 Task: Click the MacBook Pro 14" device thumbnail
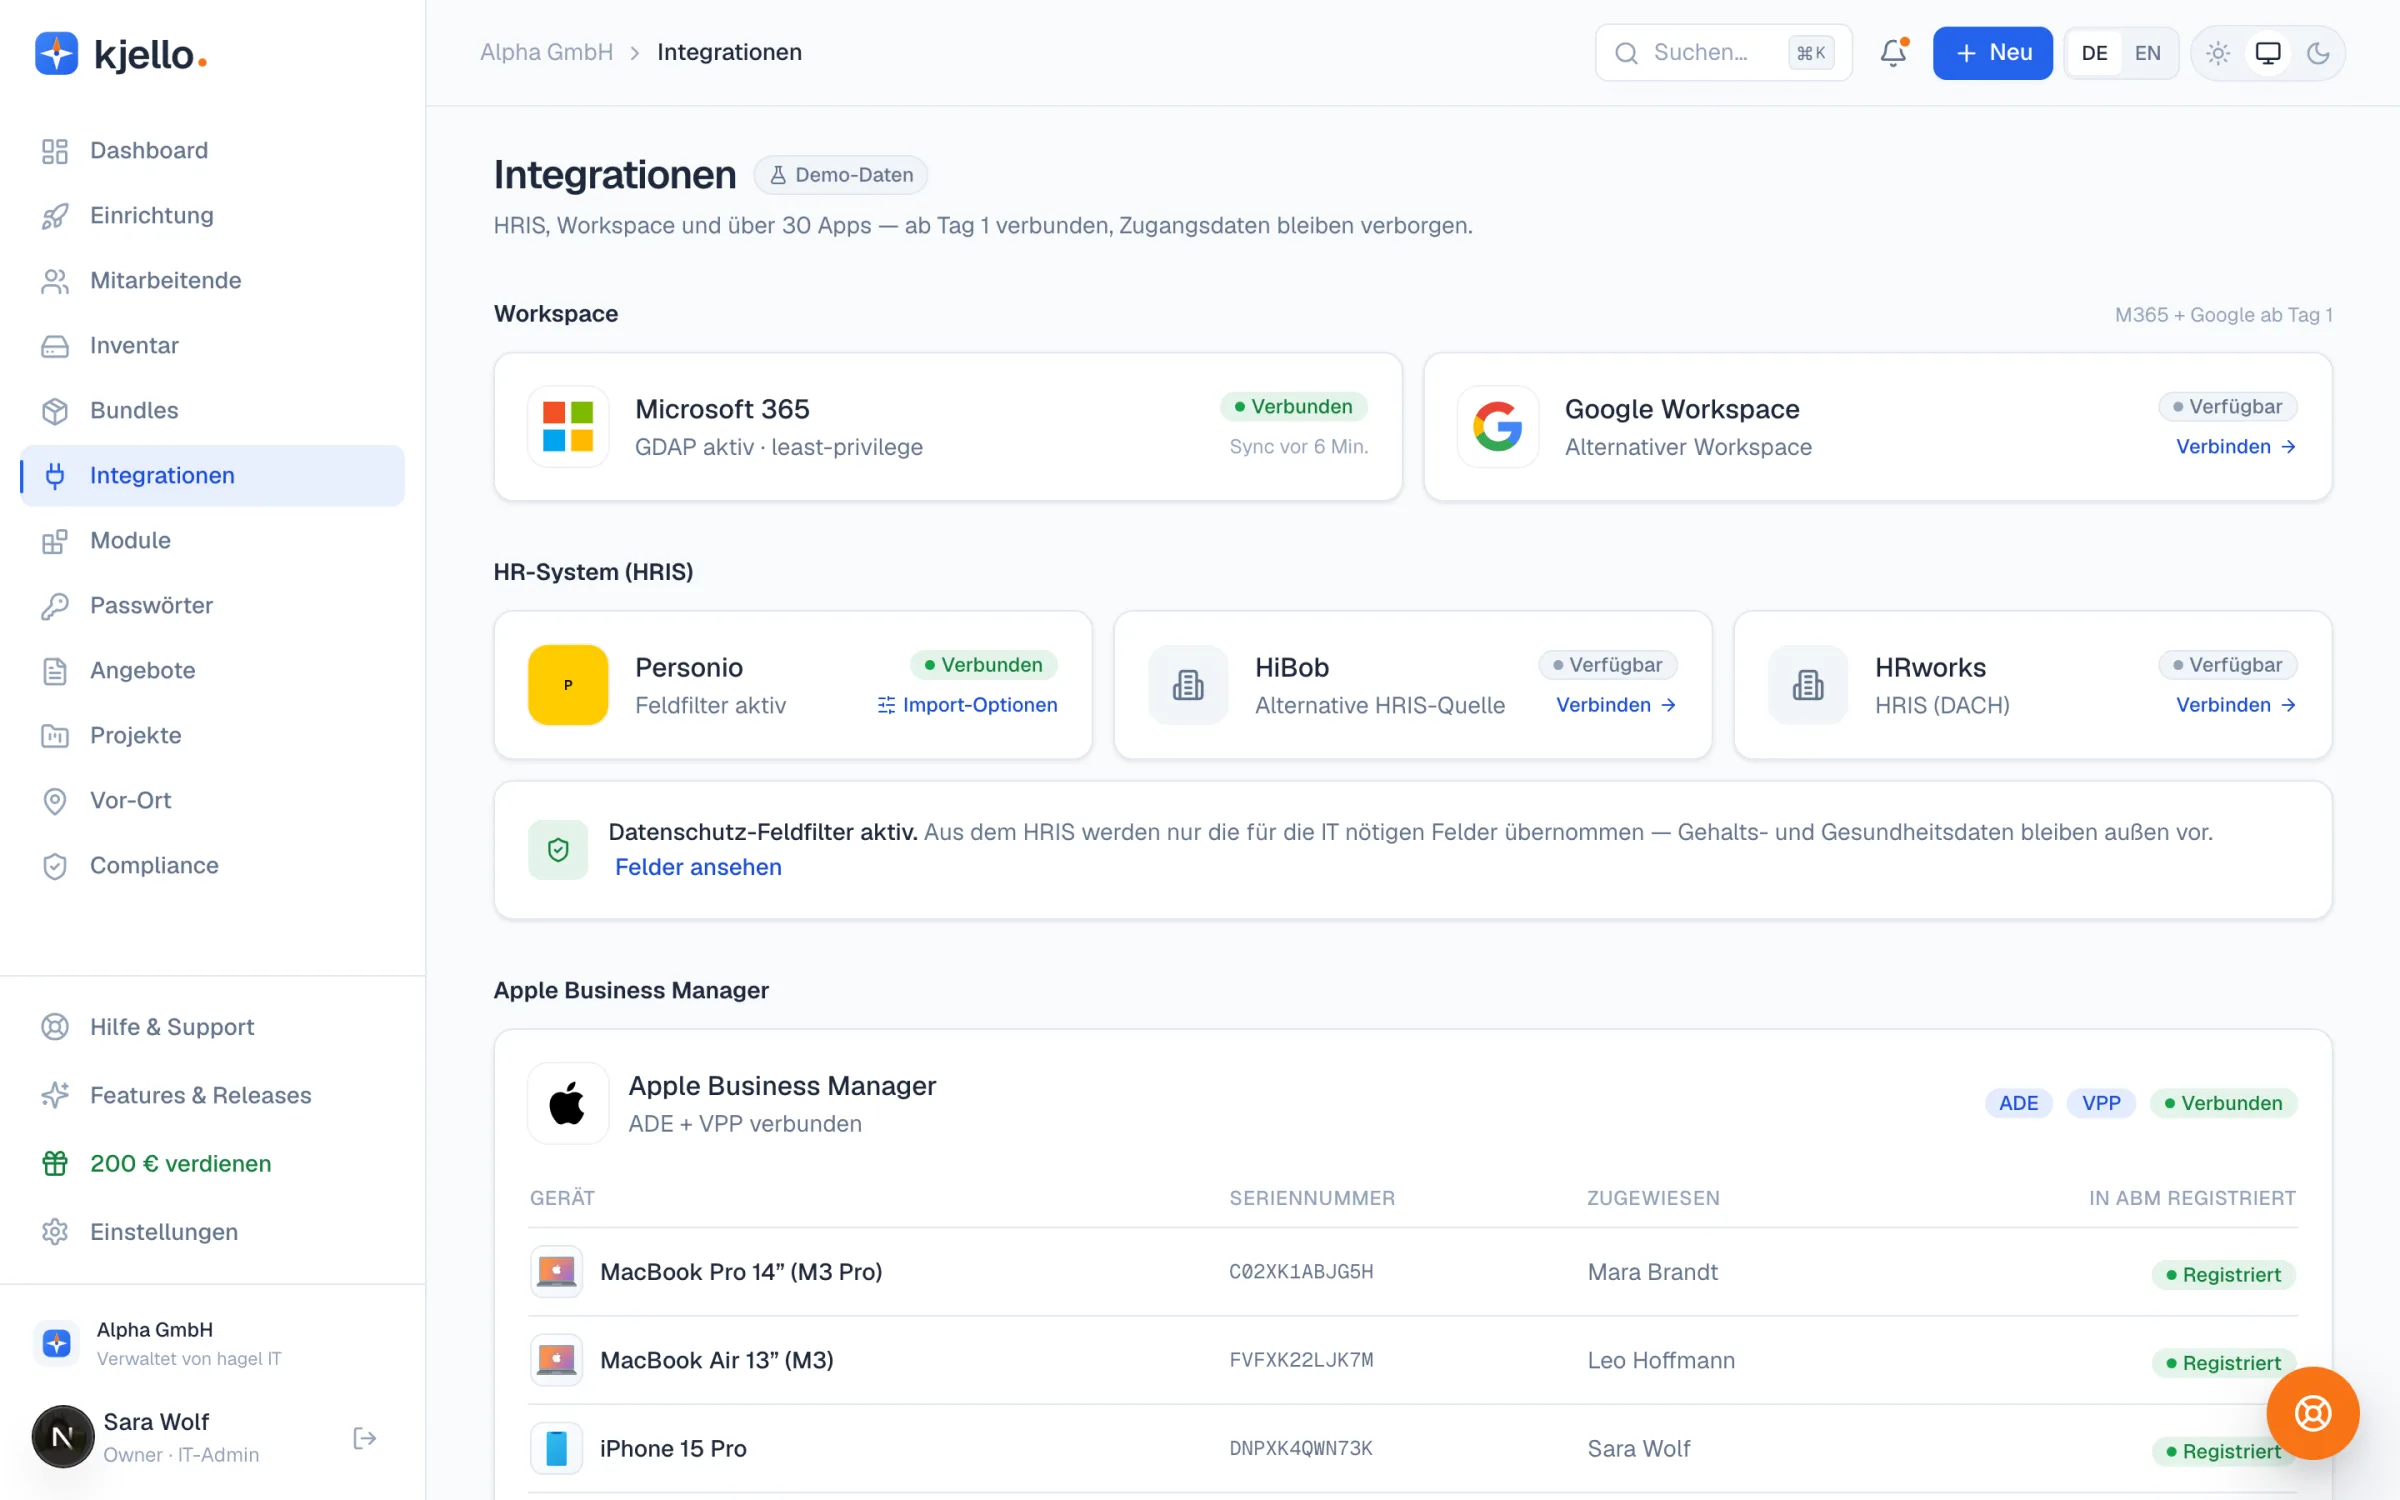pos(556,1272)
